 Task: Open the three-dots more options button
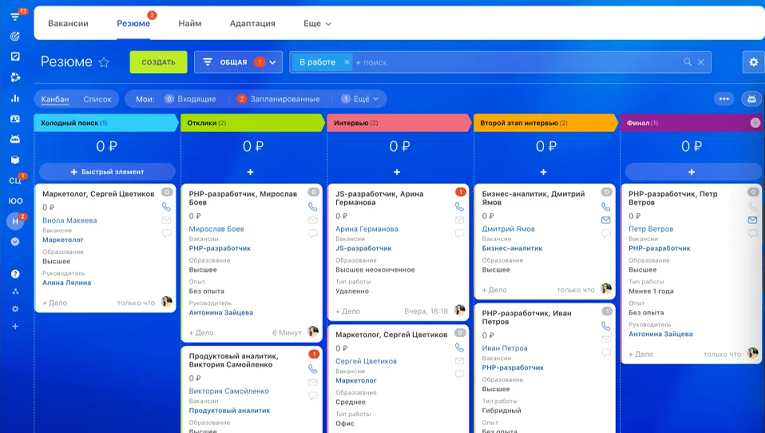pos(724,99)
